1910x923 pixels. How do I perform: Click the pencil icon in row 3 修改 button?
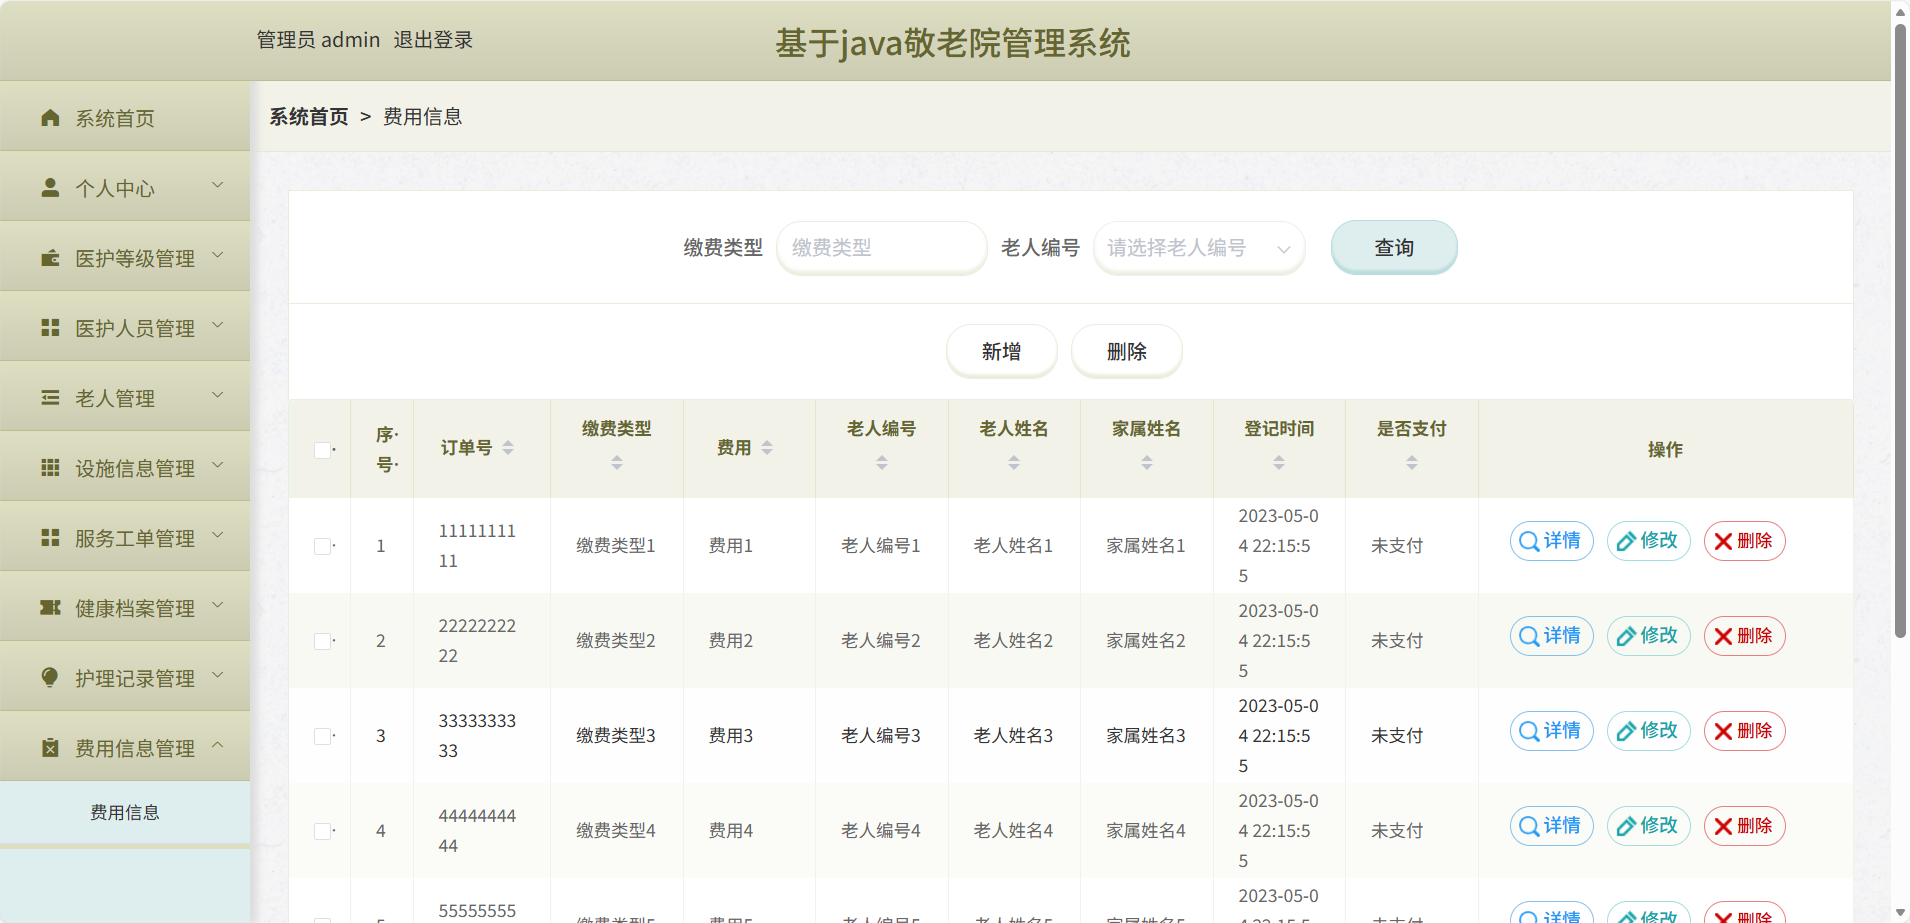tap(1626, 731)
